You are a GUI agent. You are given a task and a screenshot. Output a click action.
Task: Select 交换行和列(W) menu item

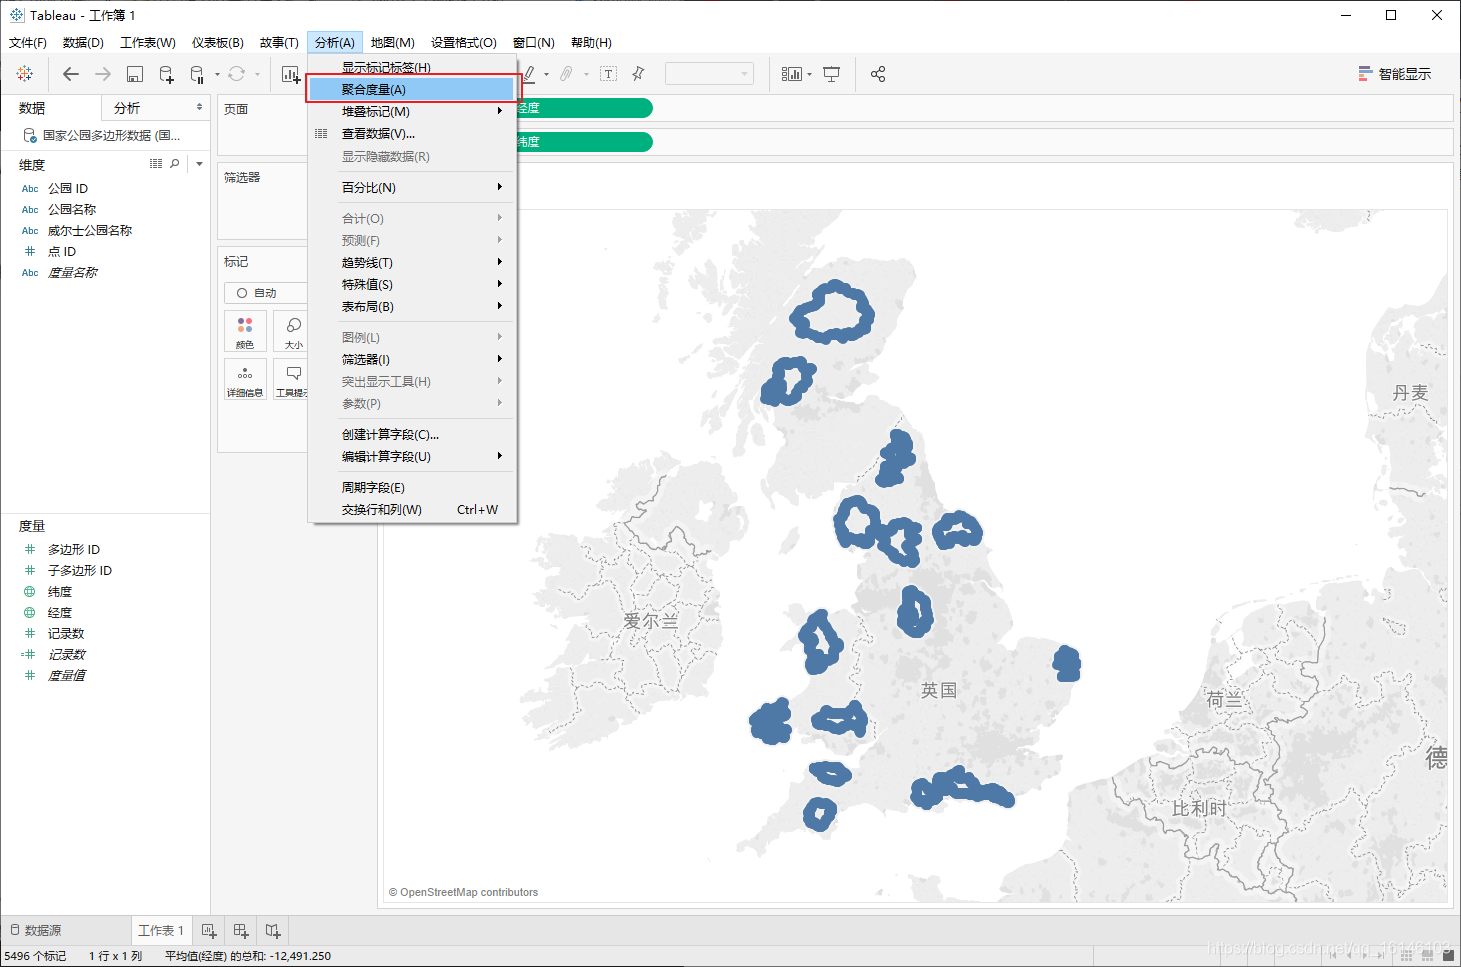click(x=412, y=509)
